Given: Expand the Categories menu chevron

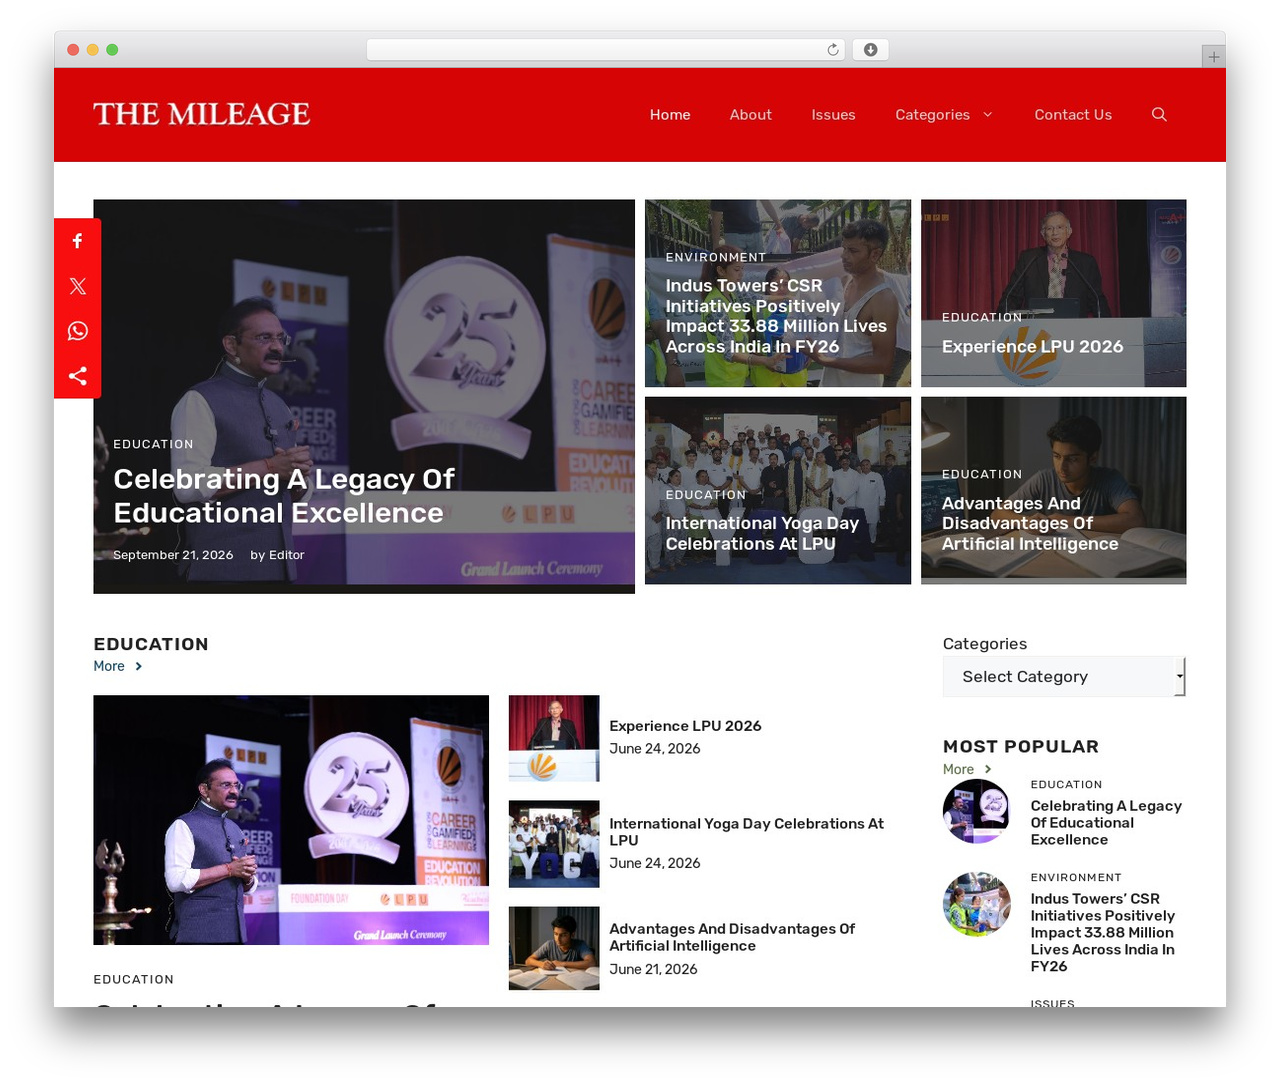Looking at the screenshot, I should click(x=987, y=115).
